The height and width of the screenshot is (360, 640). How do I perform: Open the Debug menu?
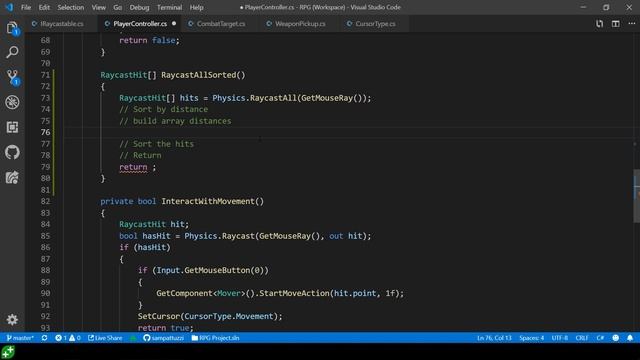coord(139,7)
